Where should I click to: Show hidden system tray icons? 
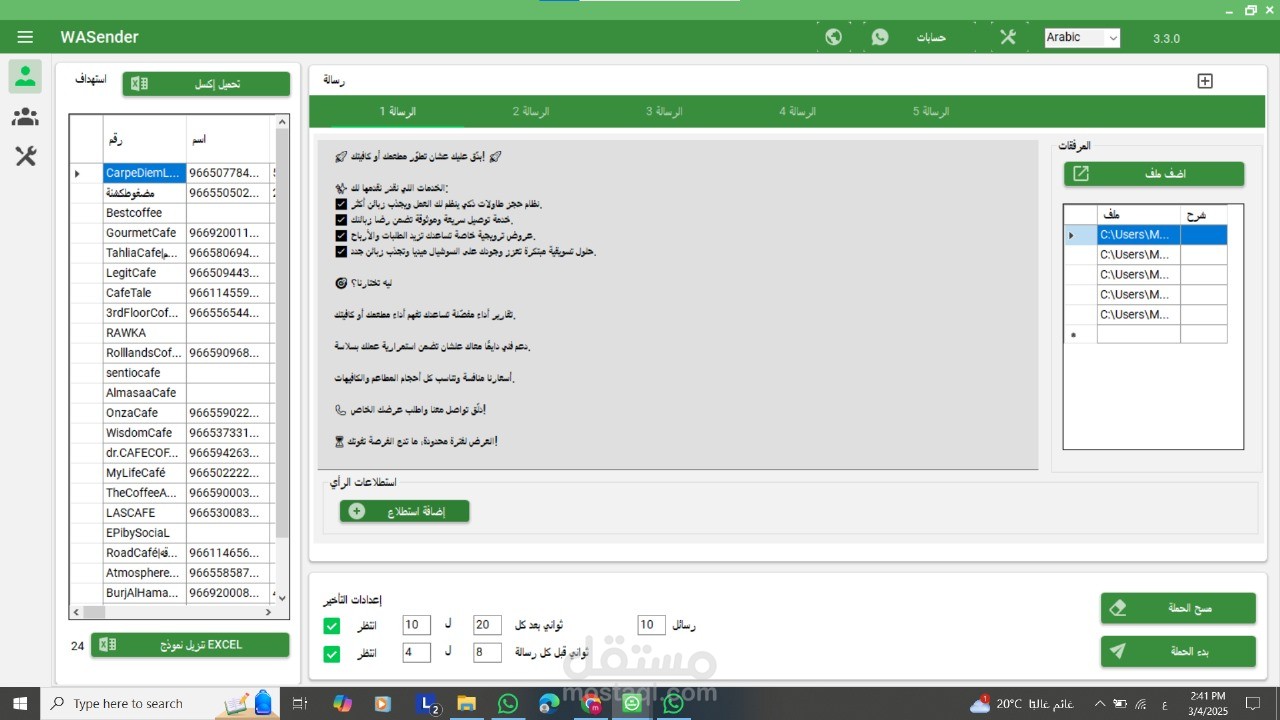(x=1100, y=704)
